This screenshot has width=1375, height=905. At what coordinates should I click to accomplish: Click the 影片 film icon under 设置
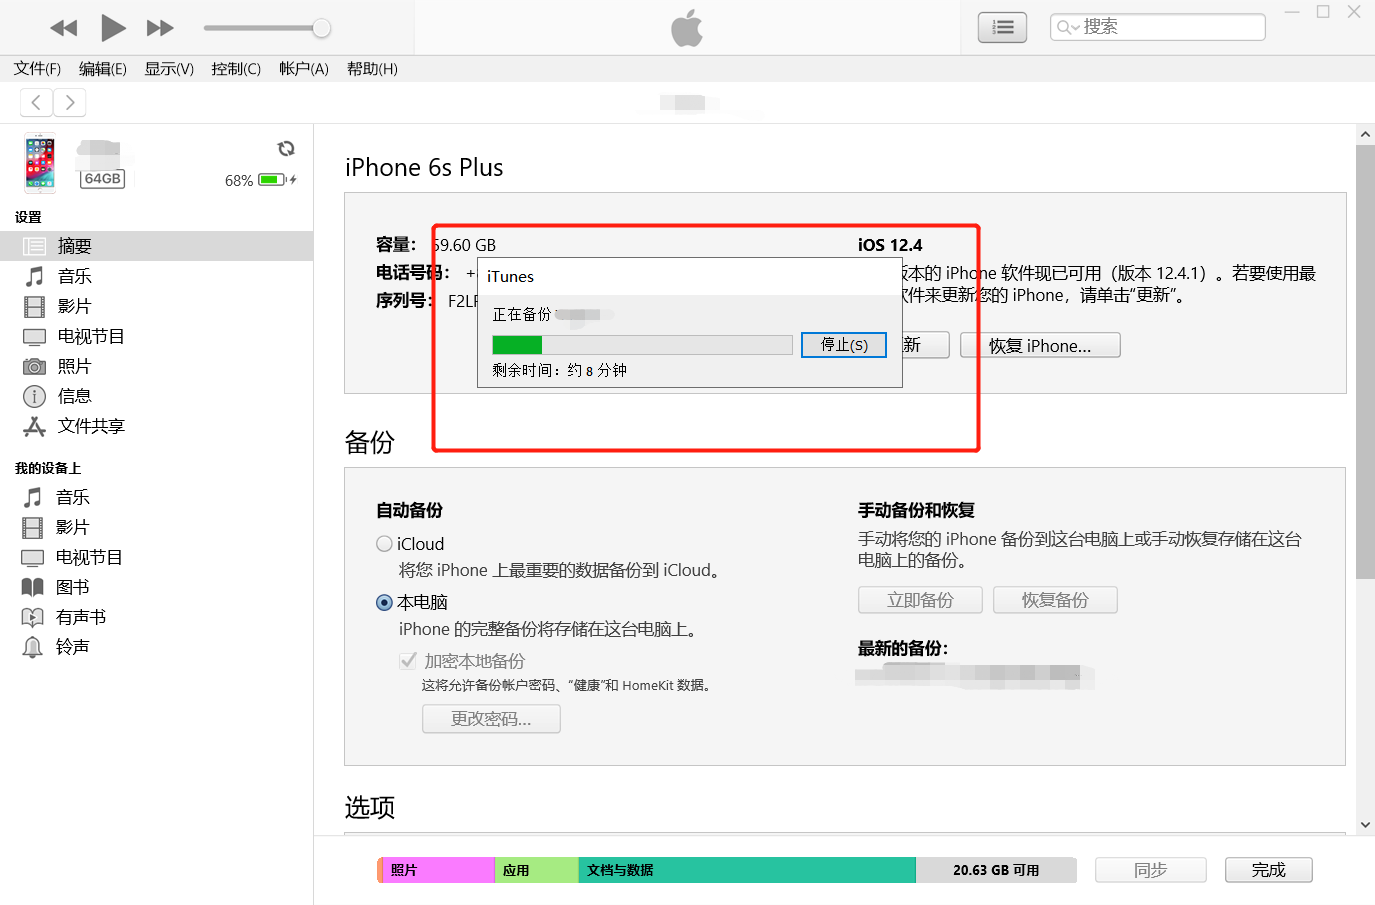[35, 306]
